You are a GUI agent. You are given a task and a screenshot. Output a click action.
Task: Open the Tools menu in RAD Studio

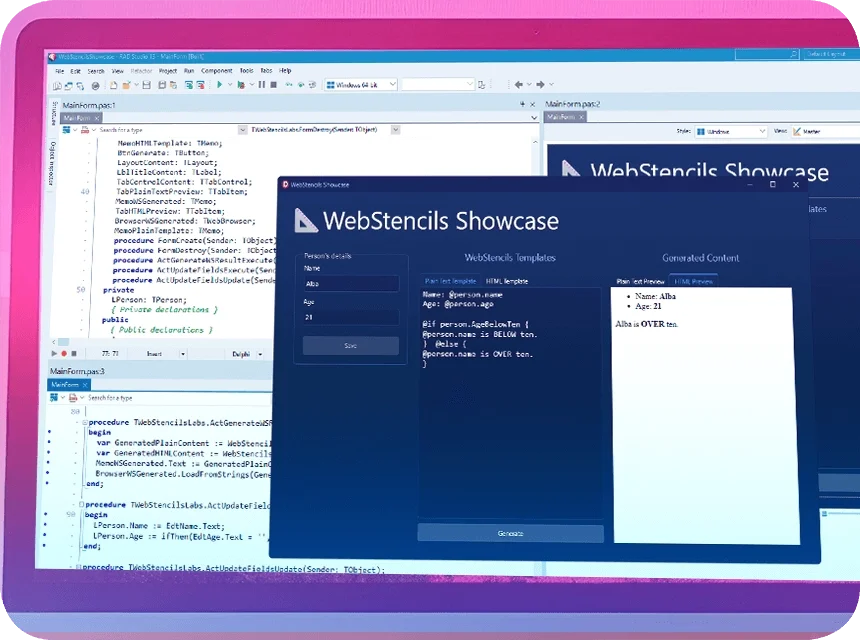247,71
